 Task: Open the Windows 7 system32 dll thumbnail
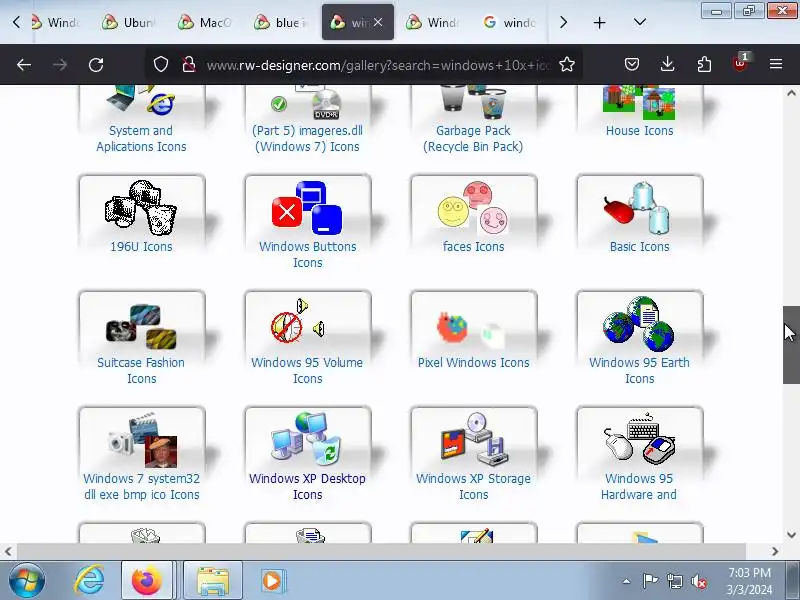(x=141, y=439)
